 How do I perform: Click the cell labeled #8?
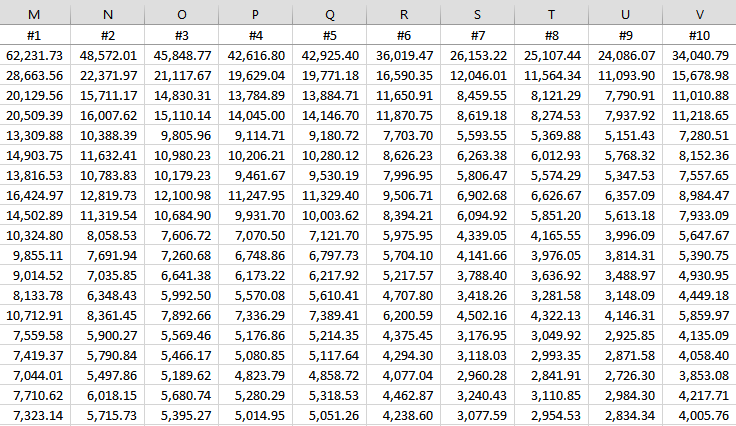552,35
